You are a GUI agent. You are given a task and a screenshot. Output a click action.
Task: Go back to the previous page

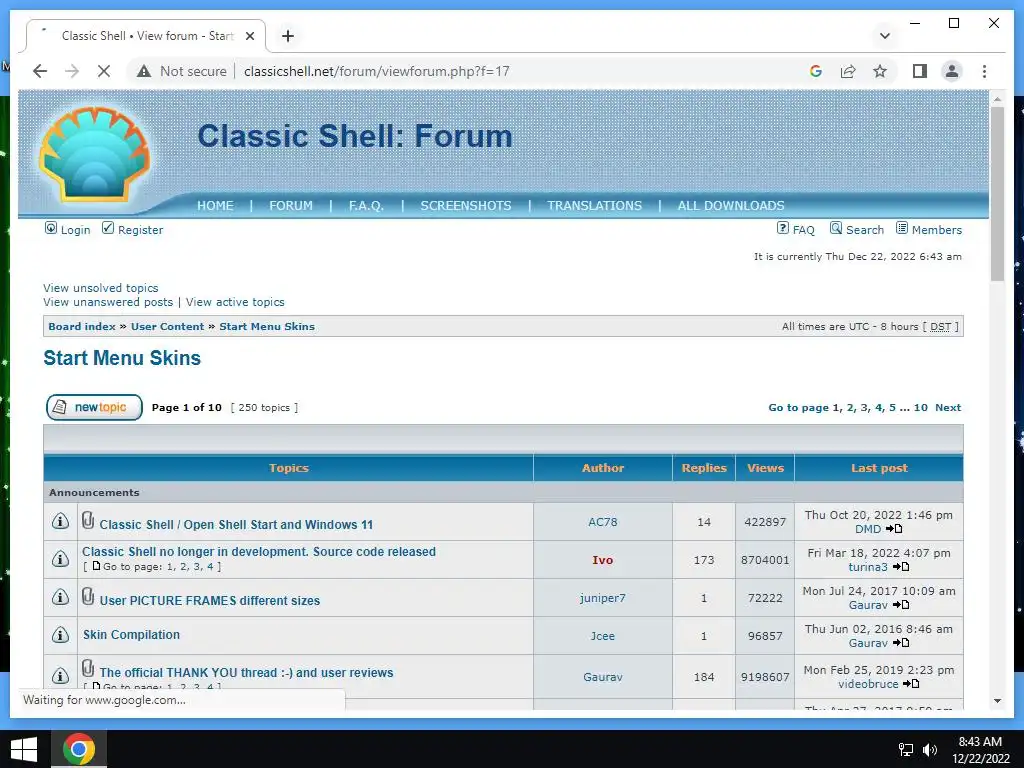tap(40, 71)
